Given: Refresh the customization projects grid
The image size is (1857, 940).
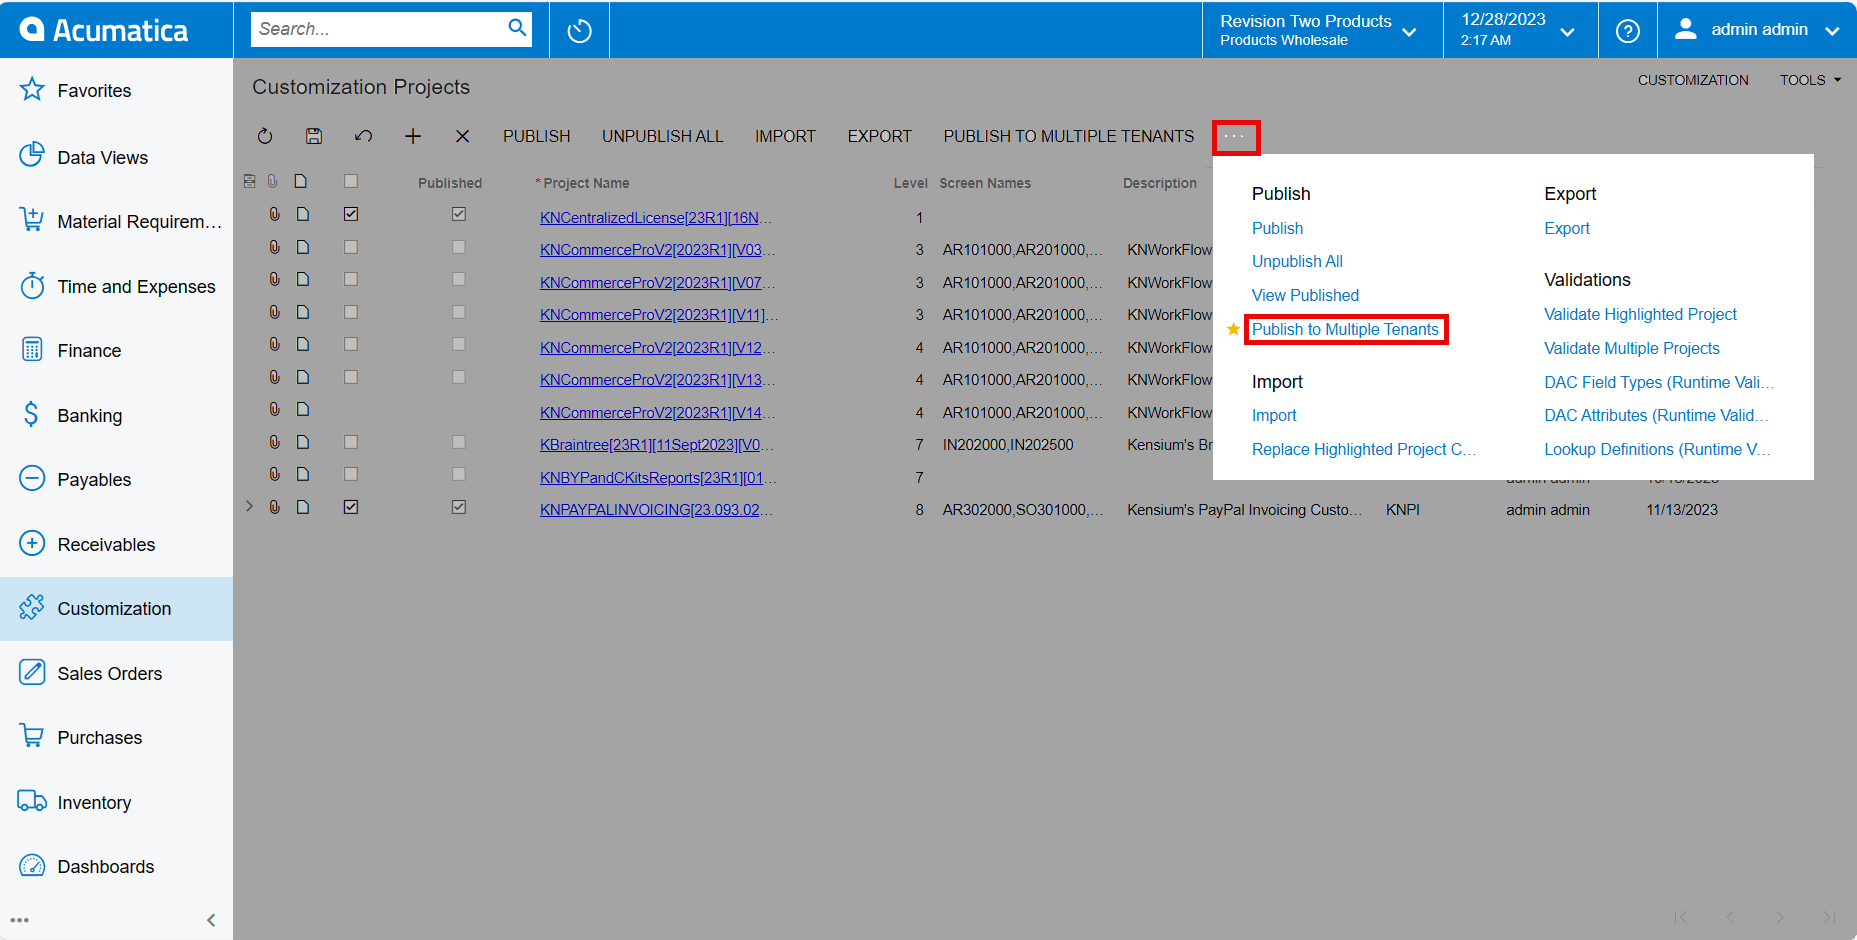Looking at the screenshot, I should 265,136.
